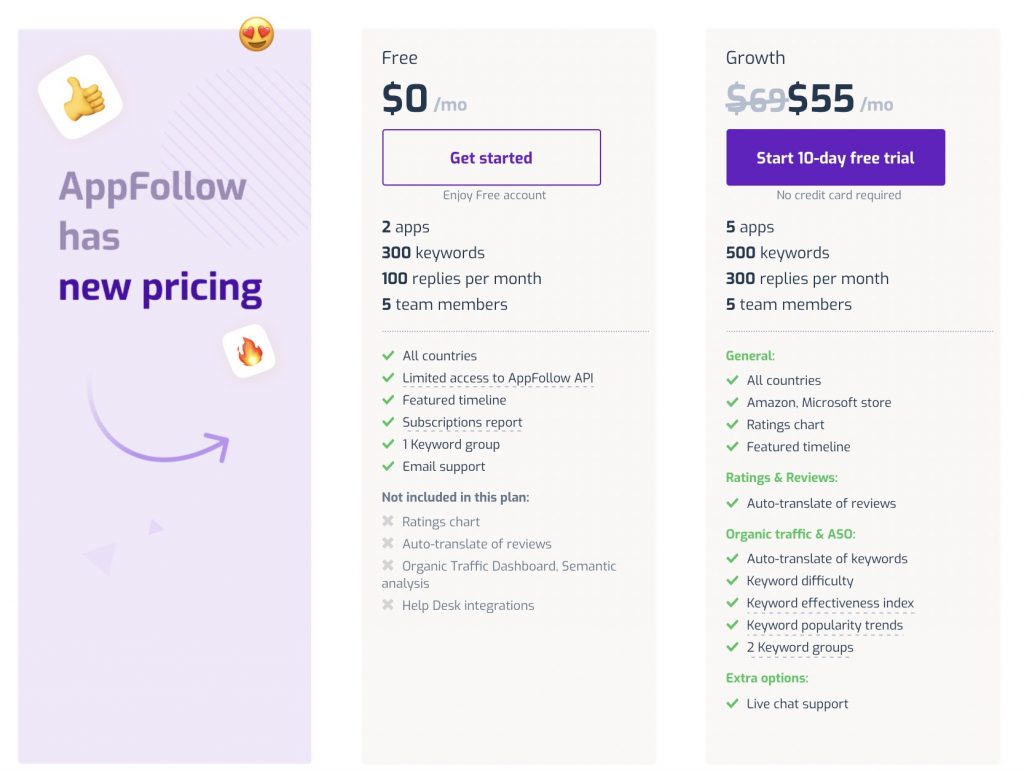Click the Free plan $0 price
Screen dimensions: 1024x771
405,99
